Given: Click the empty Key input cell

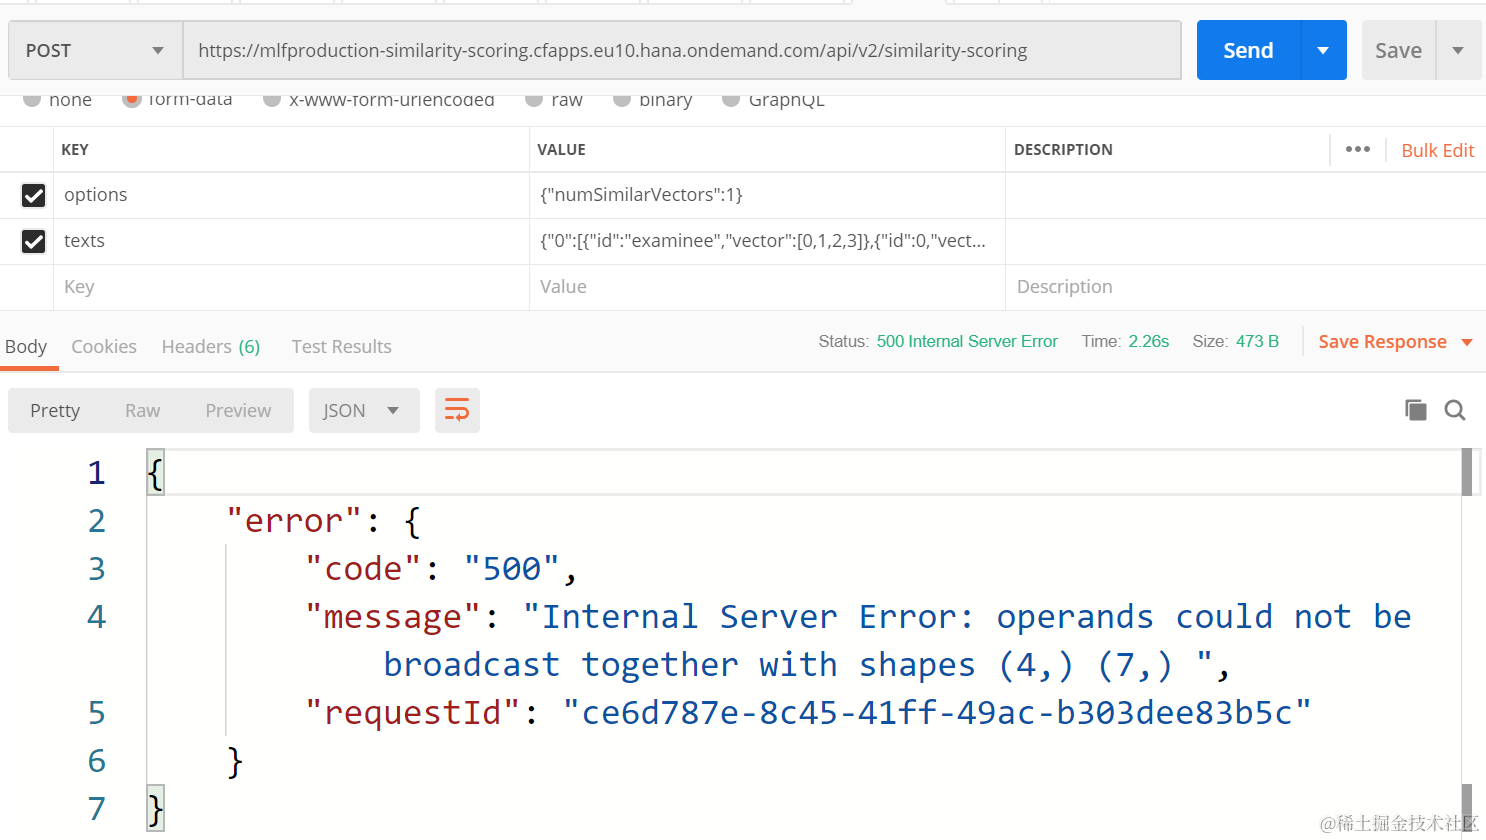Looking at the screenshot, I should click(291, 287).
